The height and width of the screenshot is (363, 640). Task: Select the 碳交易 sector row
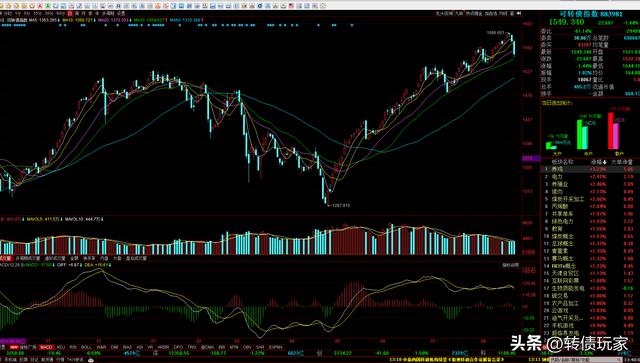coord(590,296)
